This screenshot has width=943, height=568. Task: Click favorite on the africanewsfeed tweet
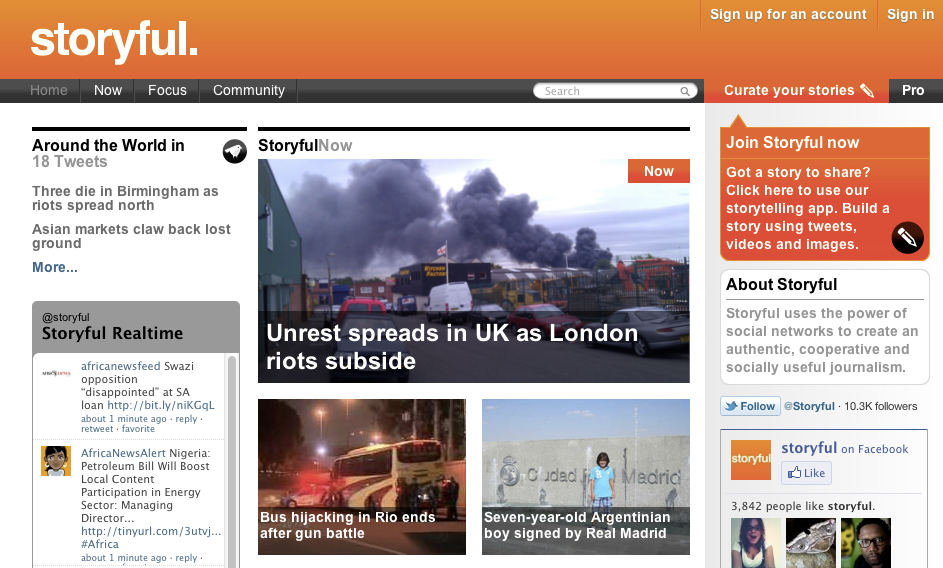point(138,429)
